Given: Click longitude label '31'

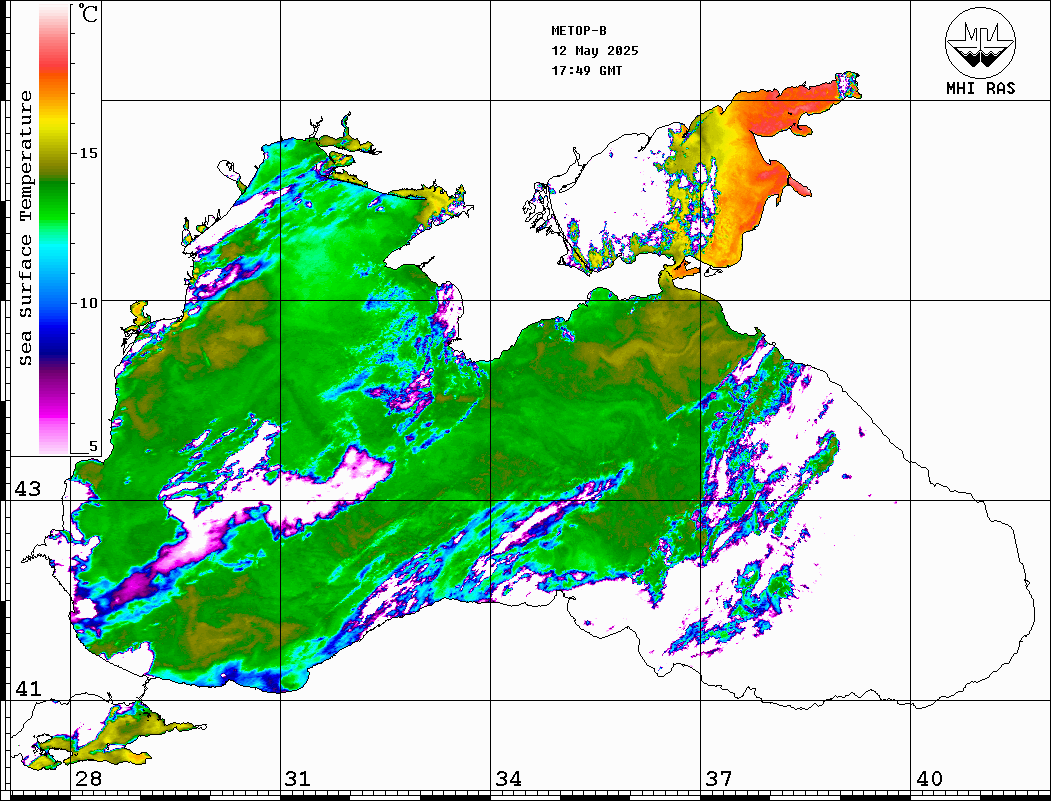Looking at the screenshot, I should pyautogui.click(x=298, y=779).
